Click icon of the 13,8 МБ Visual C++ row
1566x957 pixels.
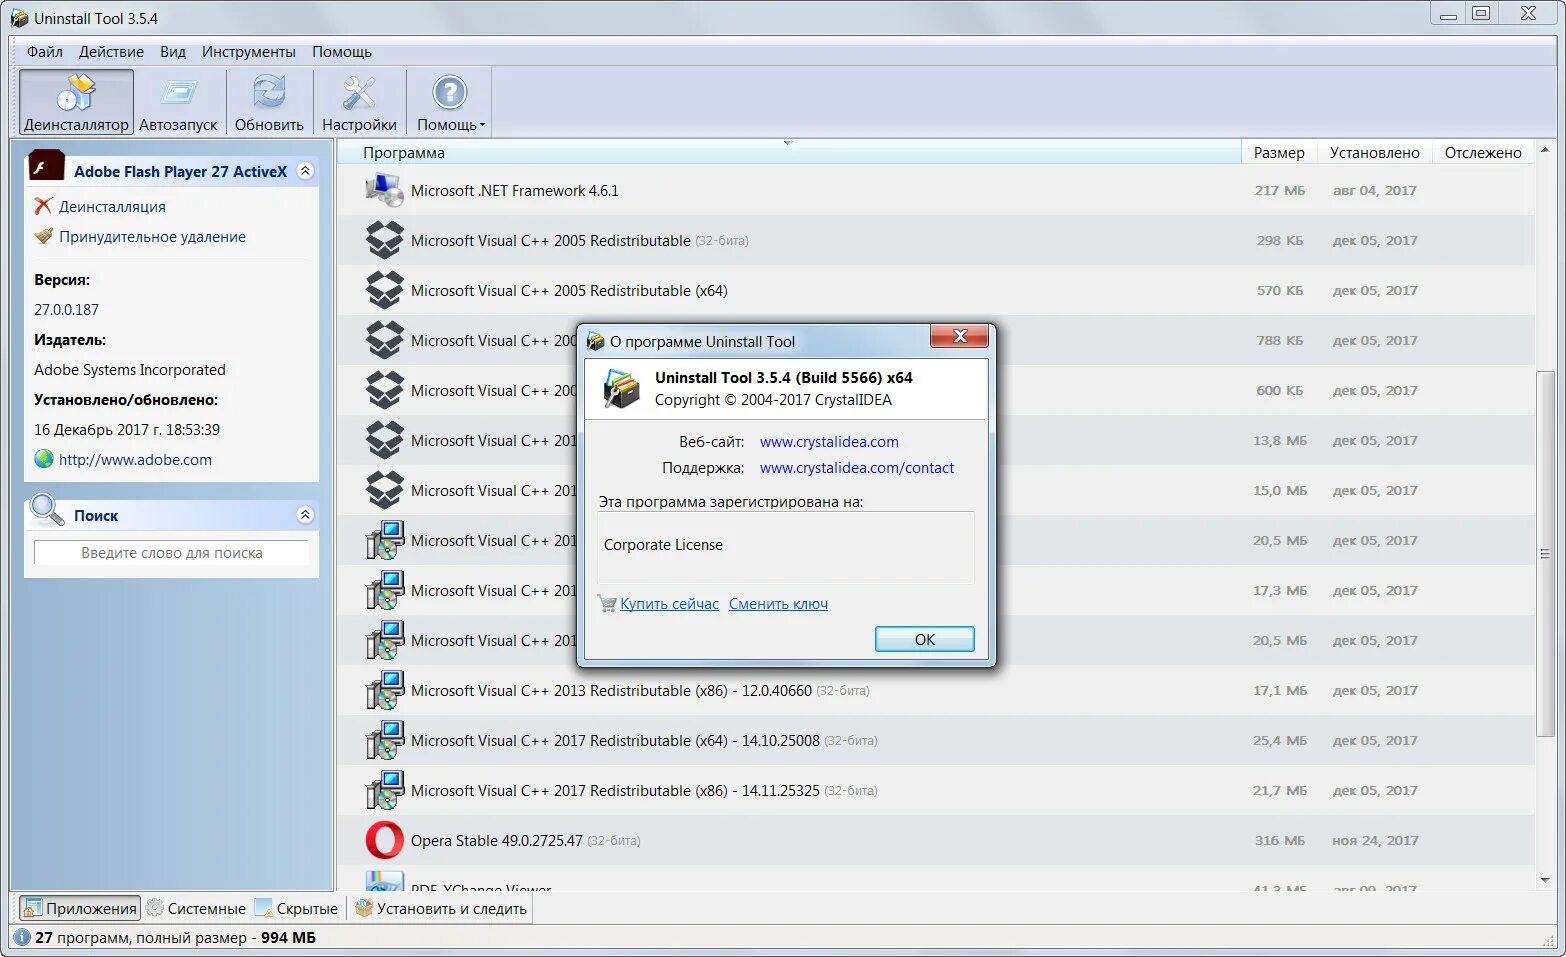(x=384, y=440)
